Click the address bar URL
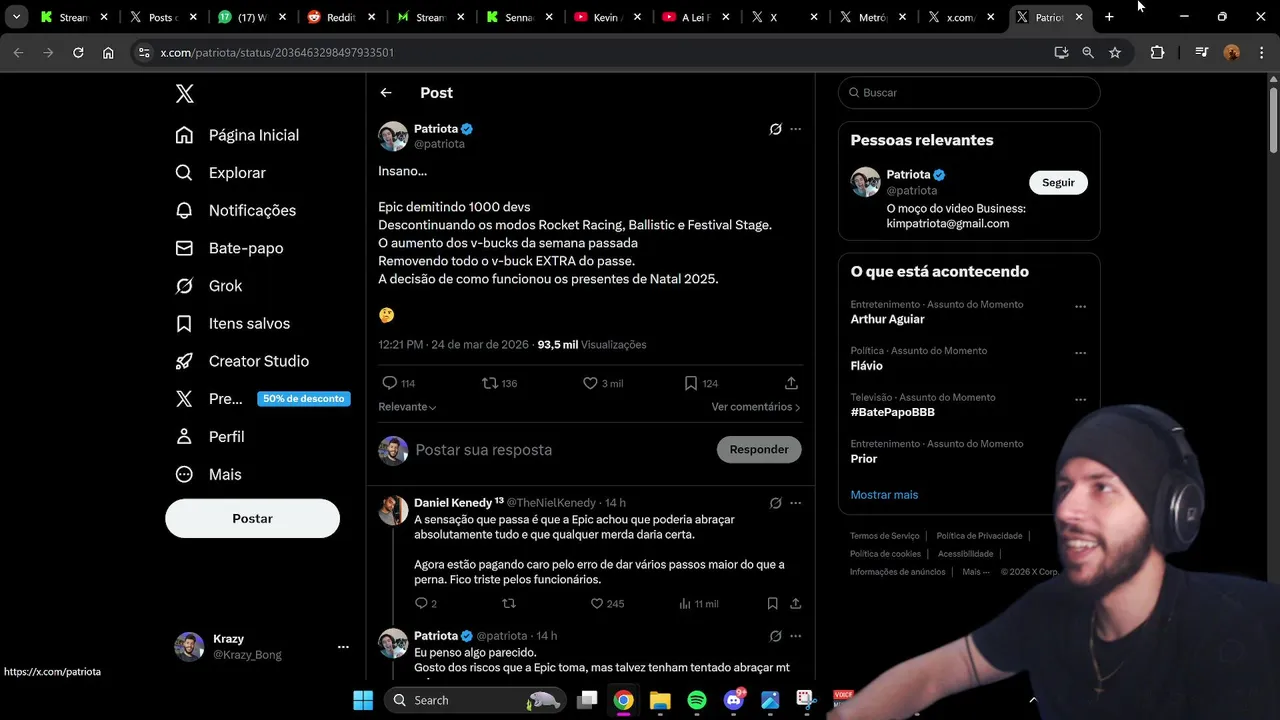This screenshot has width=1280, height=720. [x=277, y=53]
